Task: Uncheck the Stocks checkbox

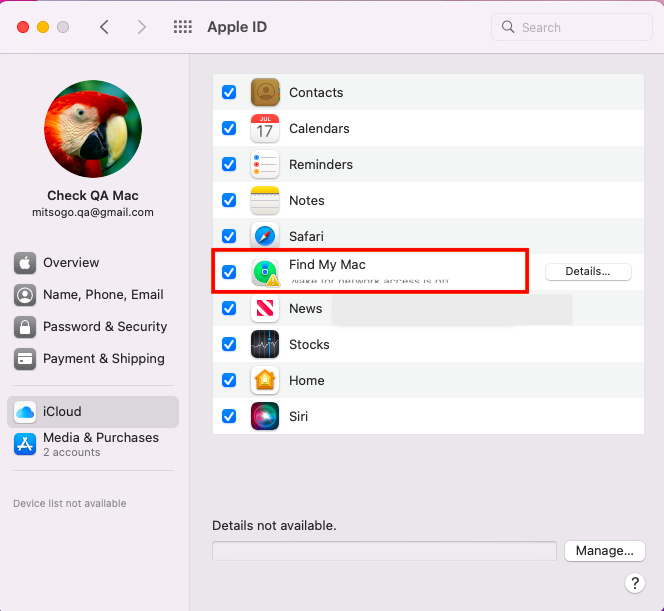Action: pos(229,344)
